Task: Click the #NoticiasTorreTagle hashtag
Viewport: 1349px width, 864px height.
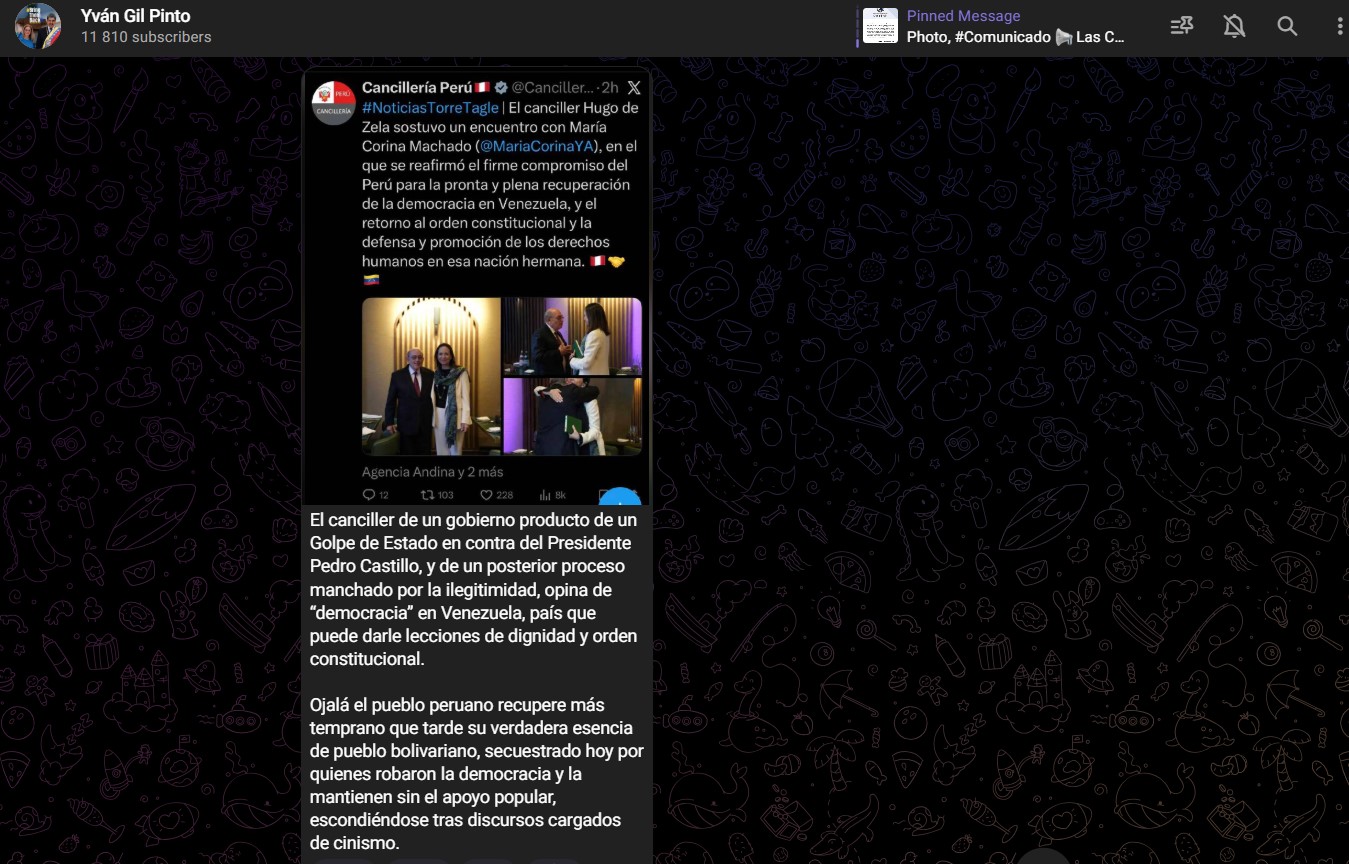Action: pyautogui.click(x=429, y=108)
